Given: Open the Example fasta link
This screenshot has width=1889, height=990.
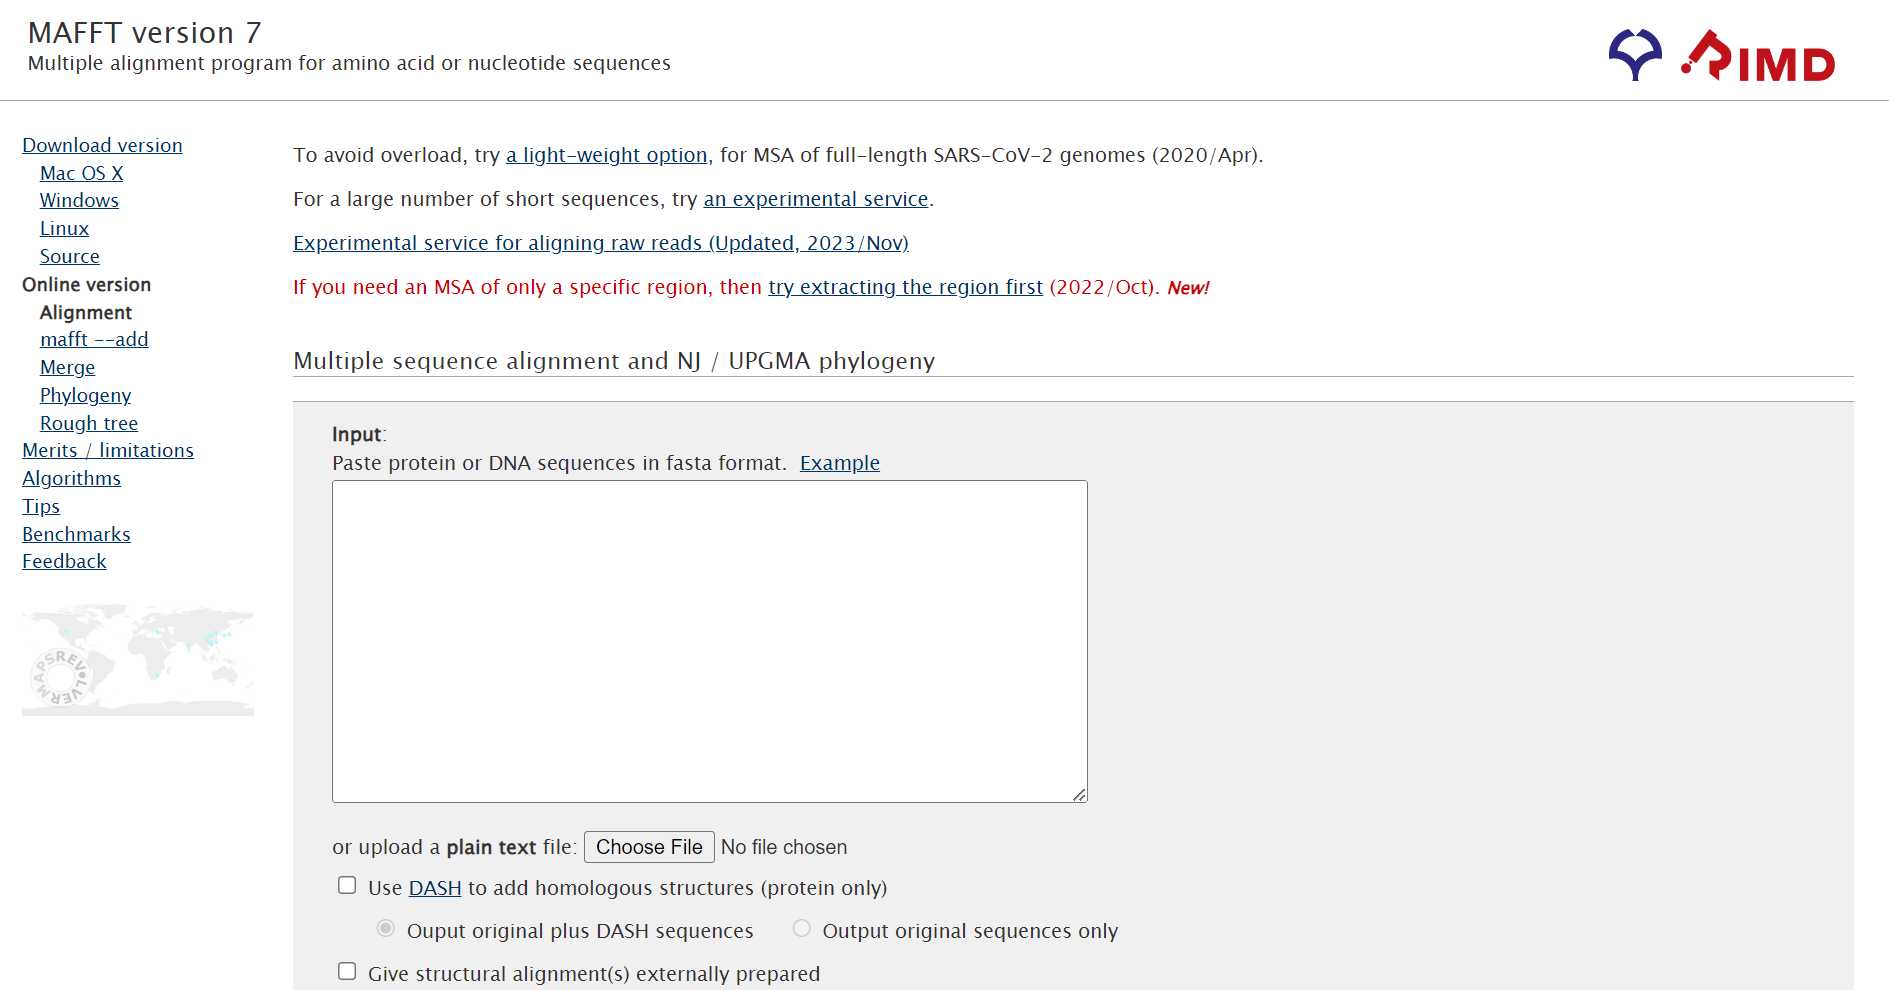Looking at the screenshot, I should click(840, 463).
